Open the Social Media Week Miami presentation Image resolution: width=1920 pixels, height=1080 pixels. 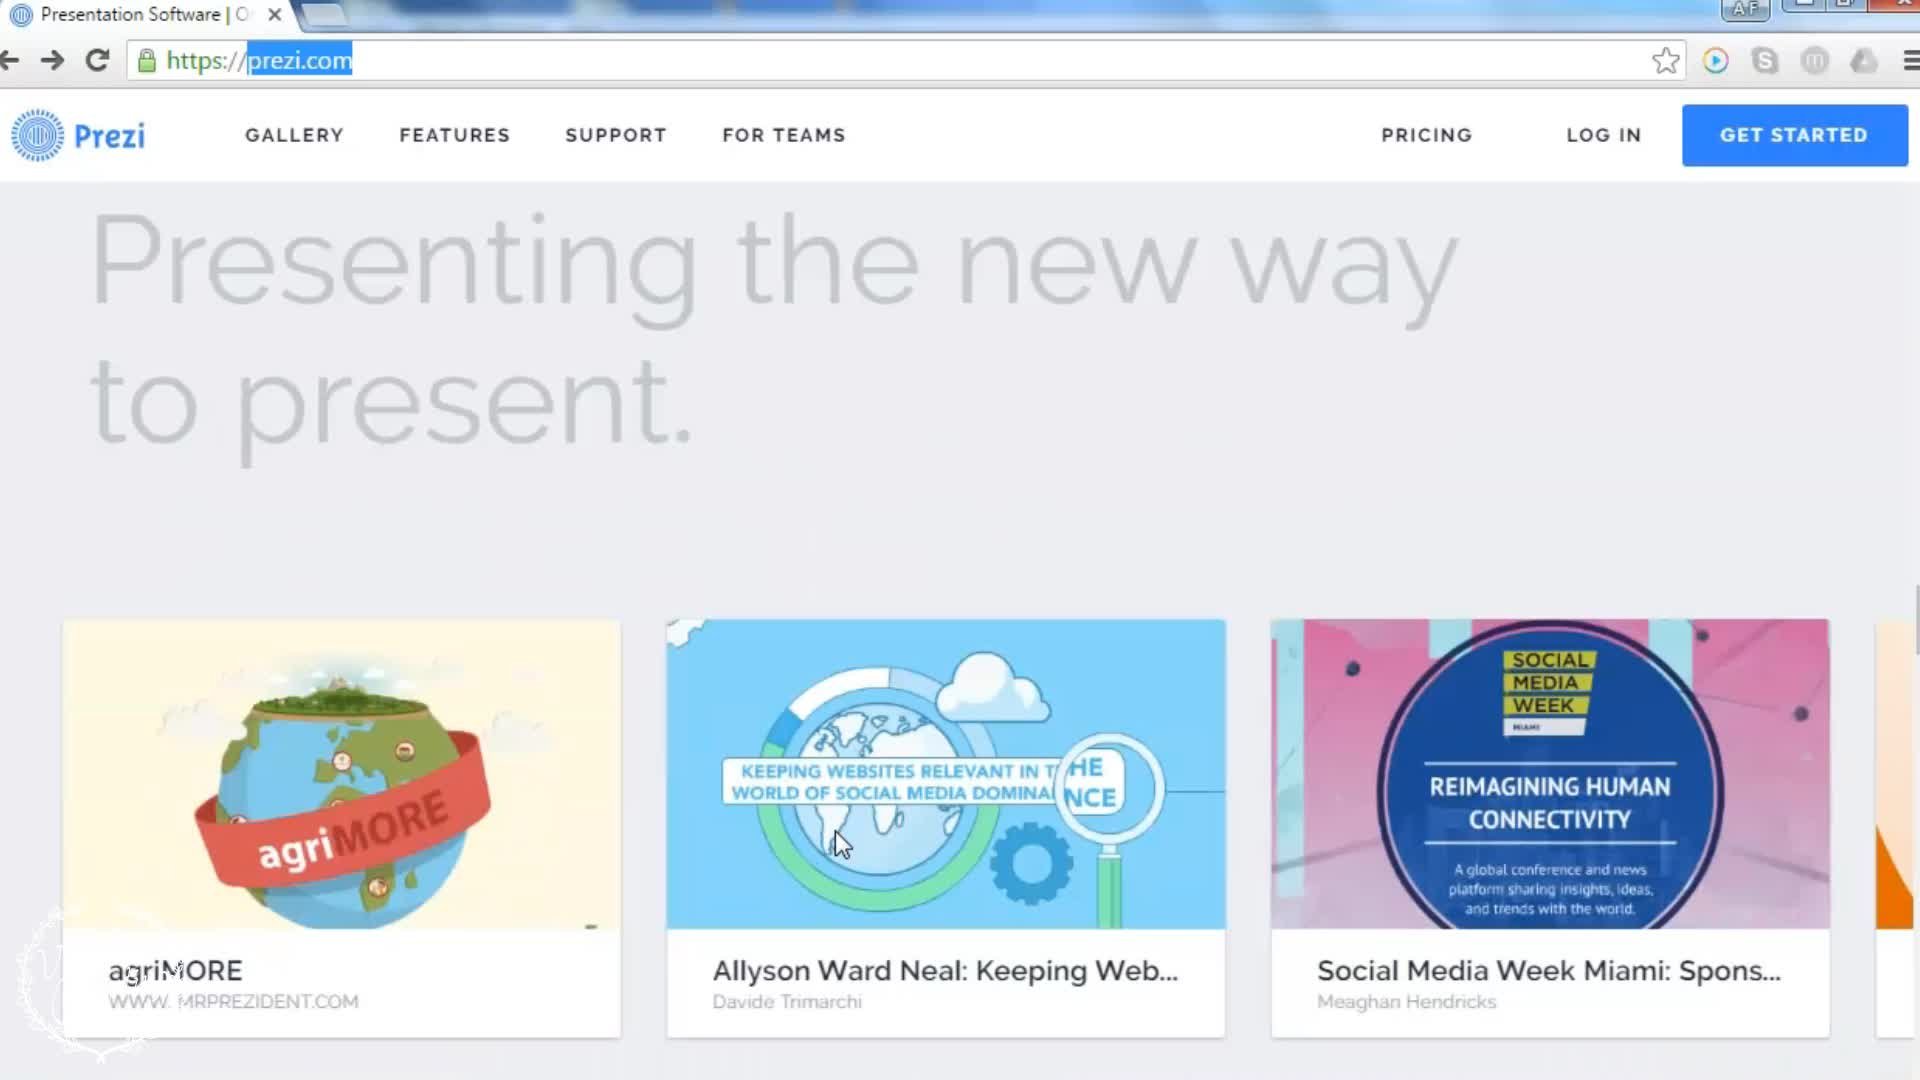point(1549,775)
